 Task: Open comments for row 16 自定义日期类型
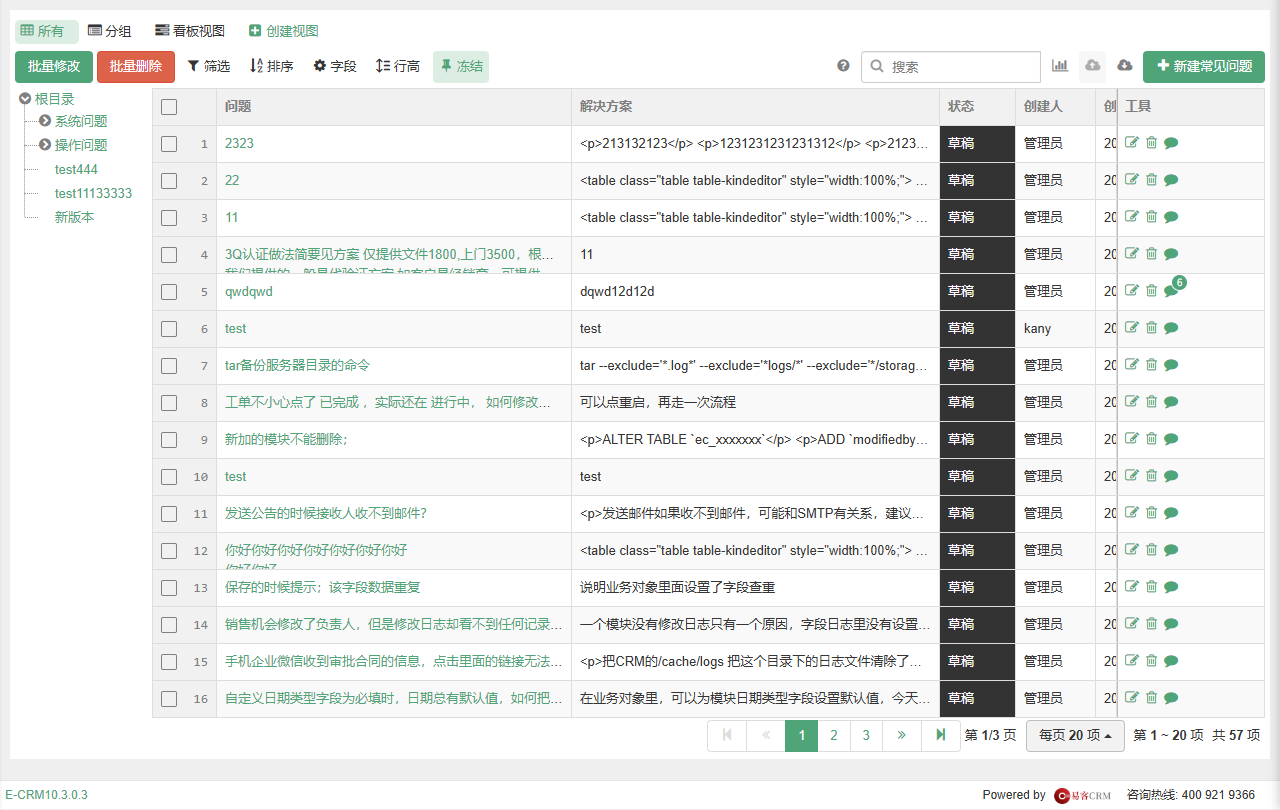1171,698
